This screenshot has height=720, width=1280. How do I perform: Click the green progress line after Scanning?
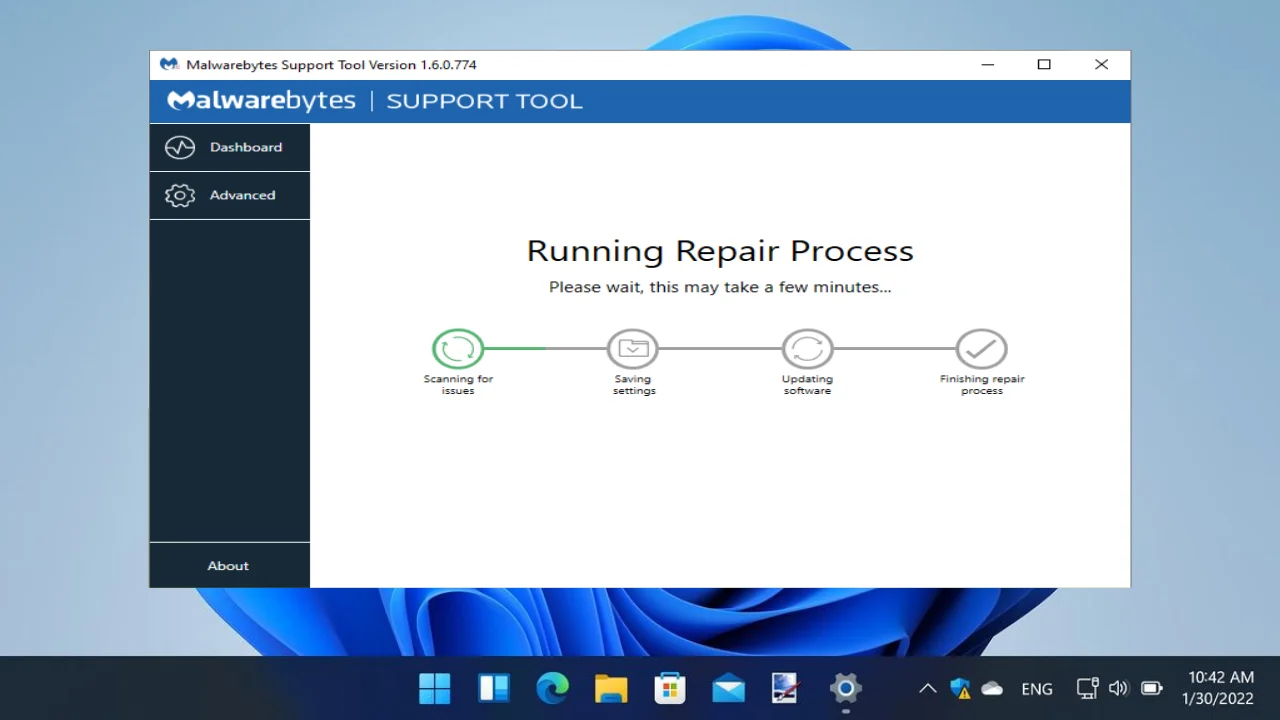(x=515, y=348)
